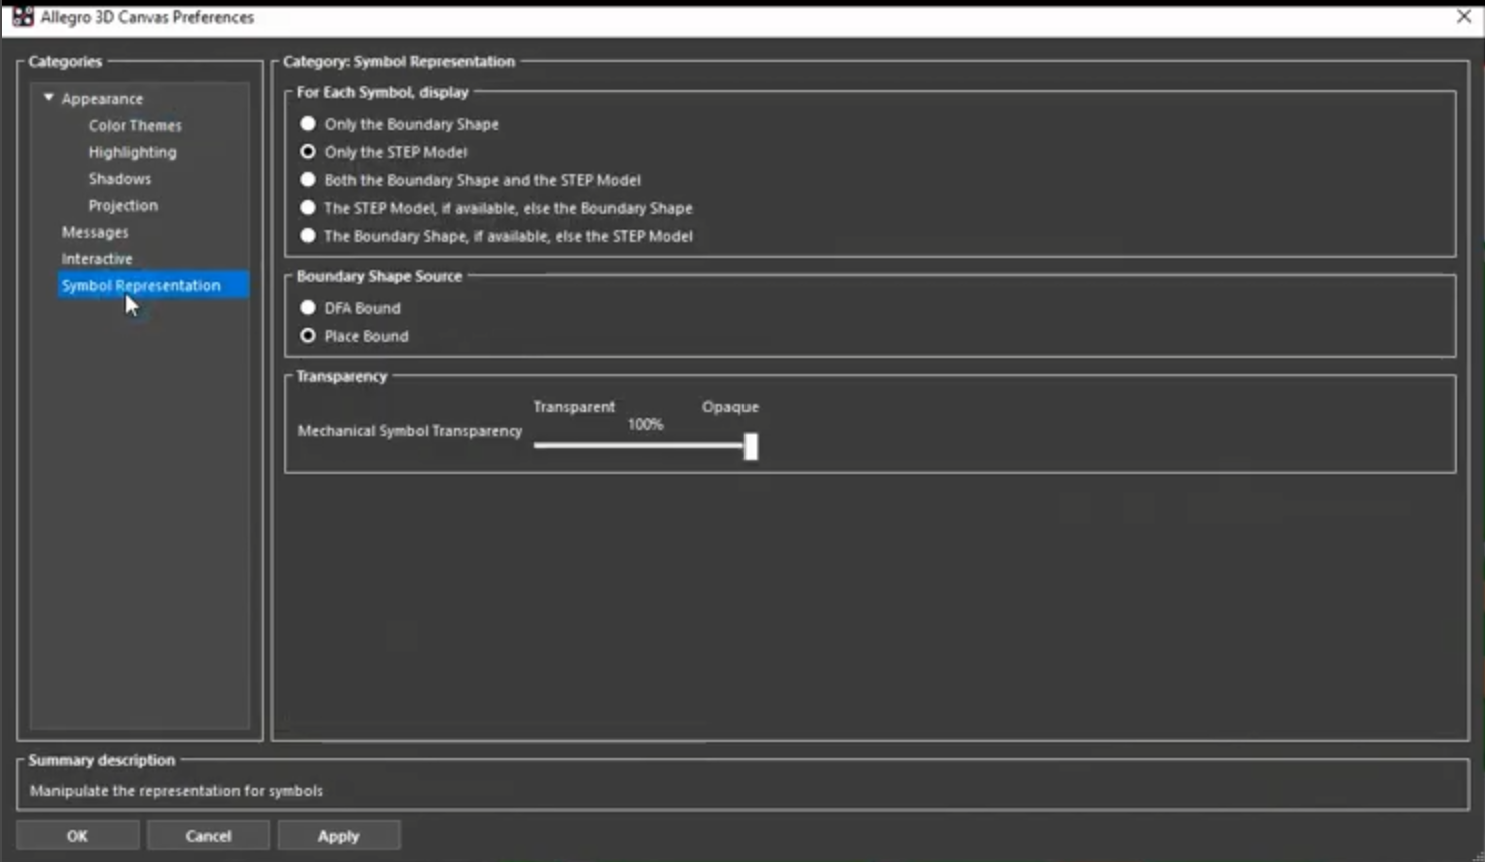Select the Symbol Representation category
This screenshot has width=1485, height=862.
point(141,285)
